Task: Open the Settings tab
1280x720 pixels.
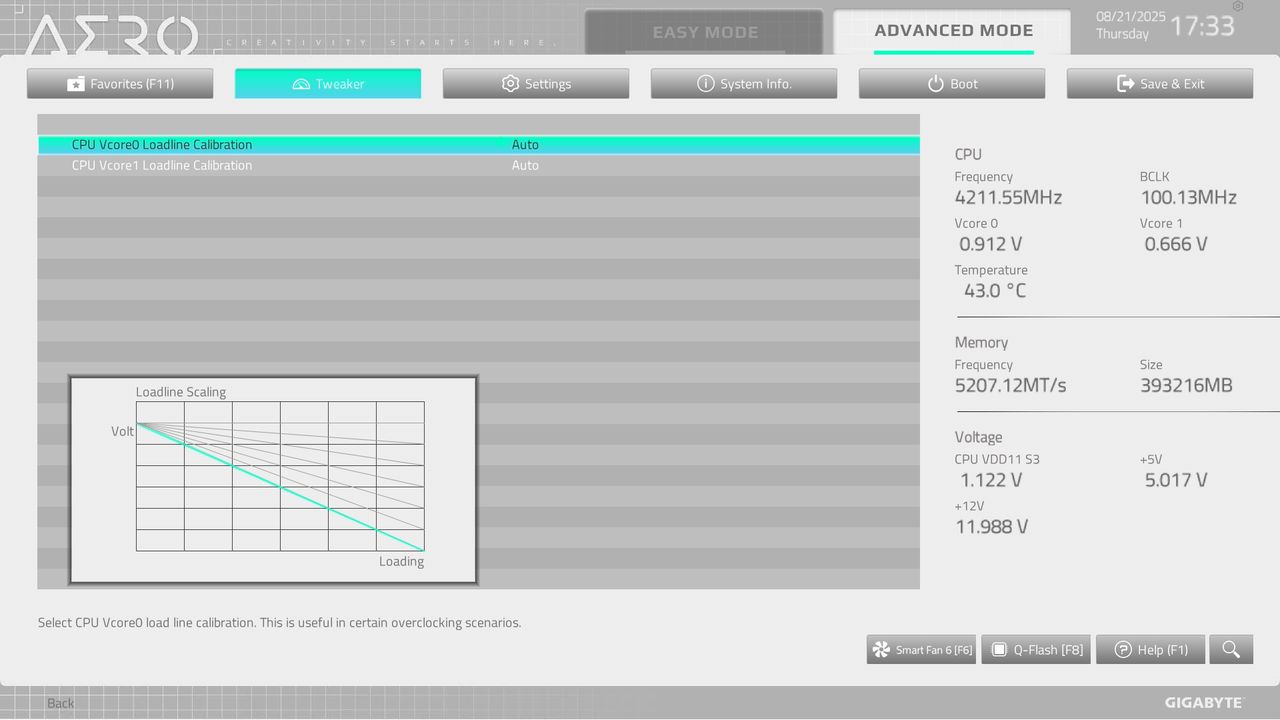Action: coord(536,84)
